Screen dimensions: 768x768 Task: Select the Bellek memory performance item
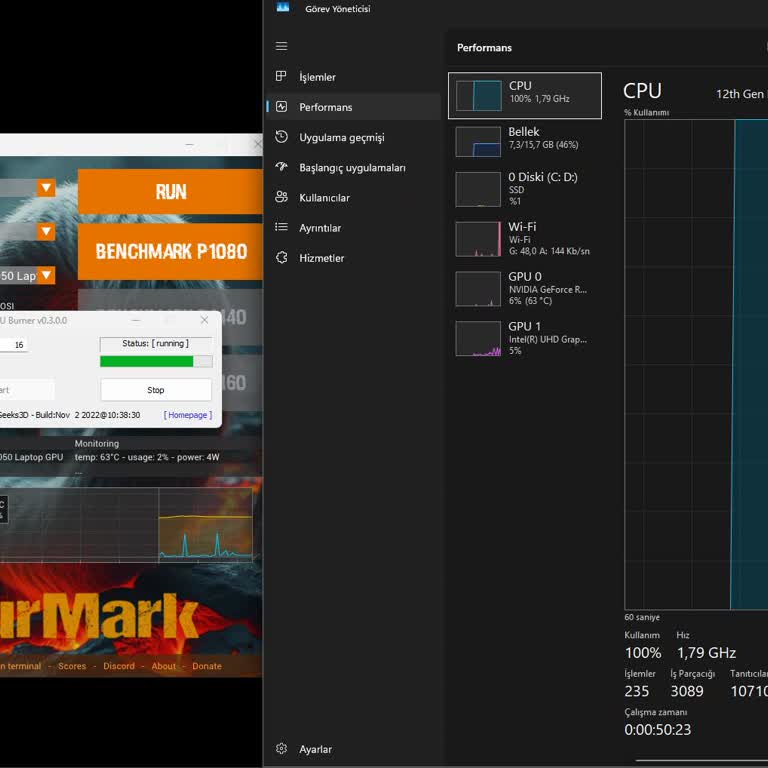[x=525, y=141]
